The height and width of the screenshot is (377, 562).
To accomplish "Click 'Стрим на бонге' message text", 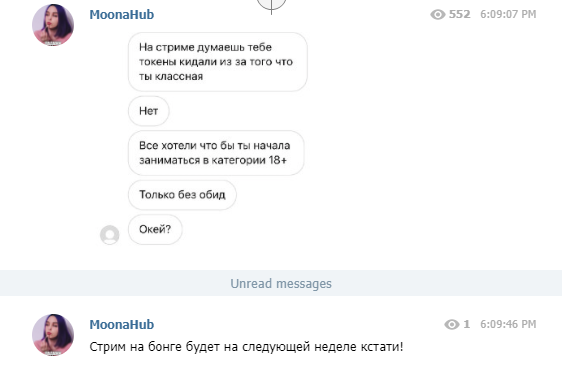I will click(x=246, y=347).
